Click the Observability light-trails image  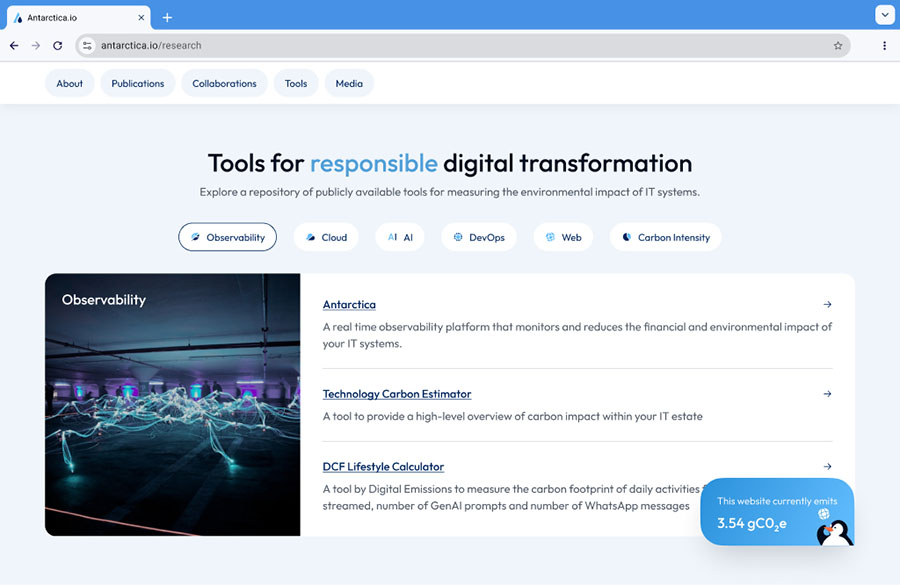pyautogui.click(x=173, y=405)
